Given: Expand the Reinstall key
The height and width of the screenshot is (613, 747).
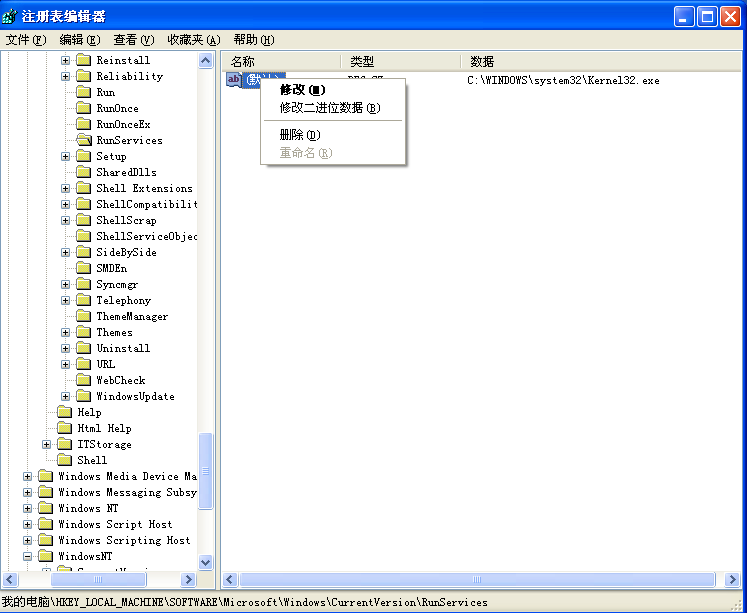Looking at the screenshot, I should (65, 60).
